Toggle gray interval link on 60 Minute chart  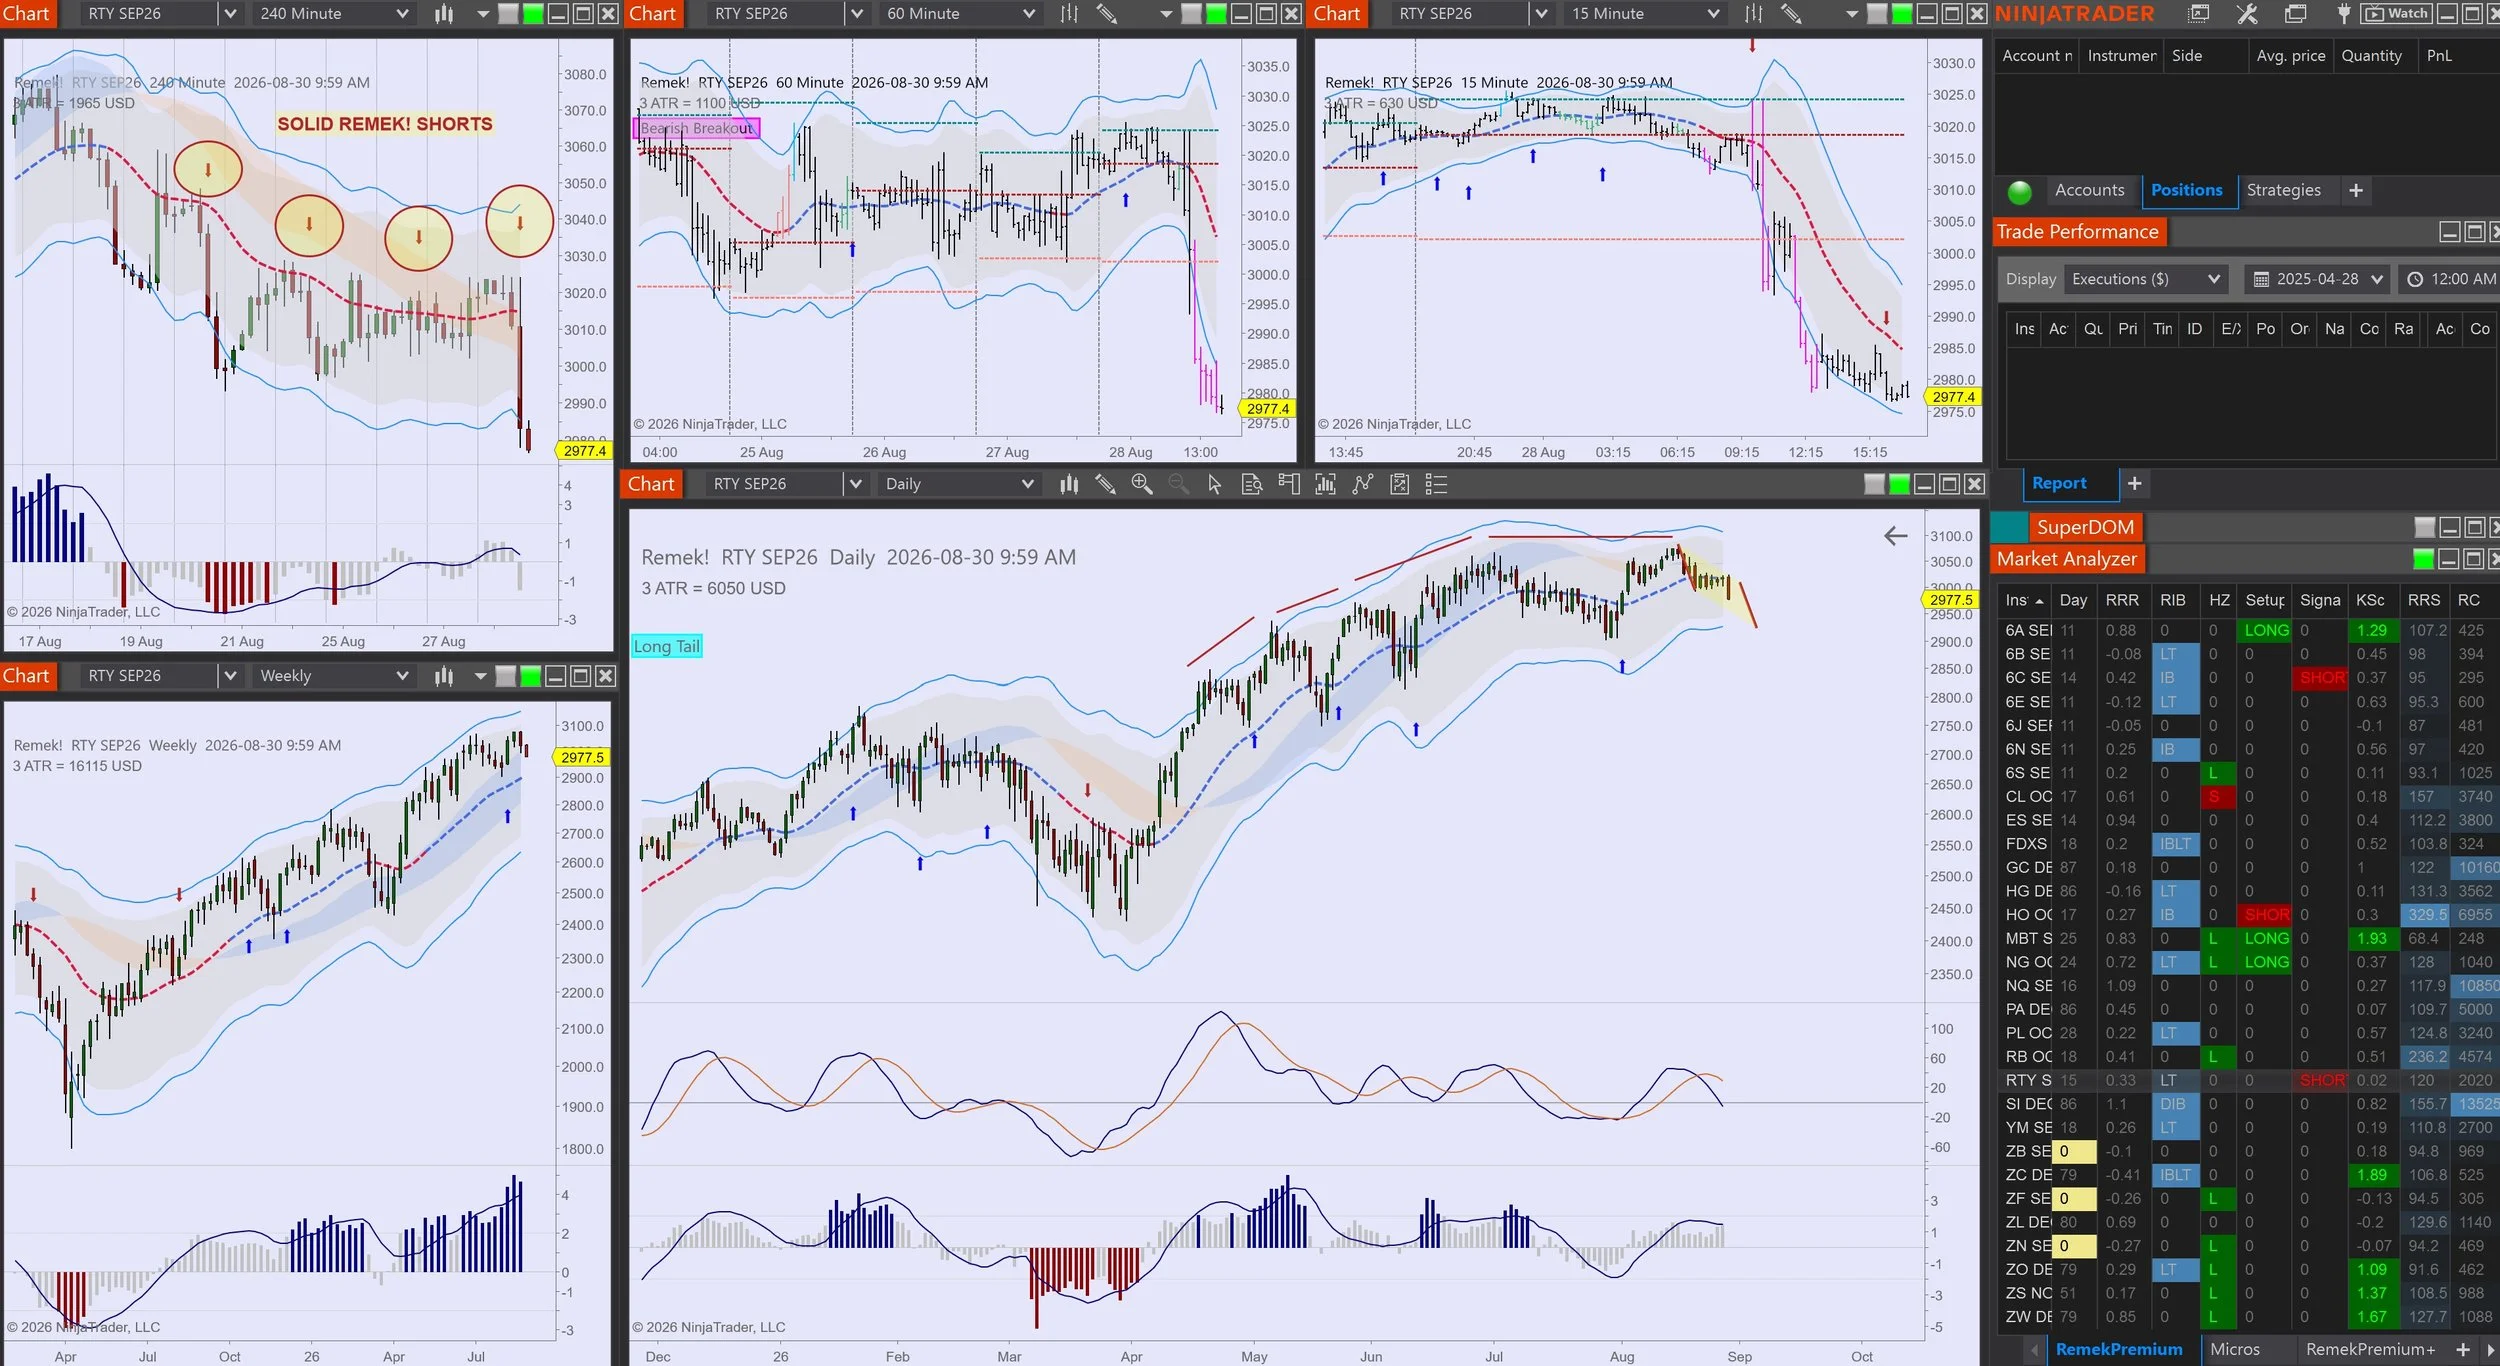[1191, 14]
